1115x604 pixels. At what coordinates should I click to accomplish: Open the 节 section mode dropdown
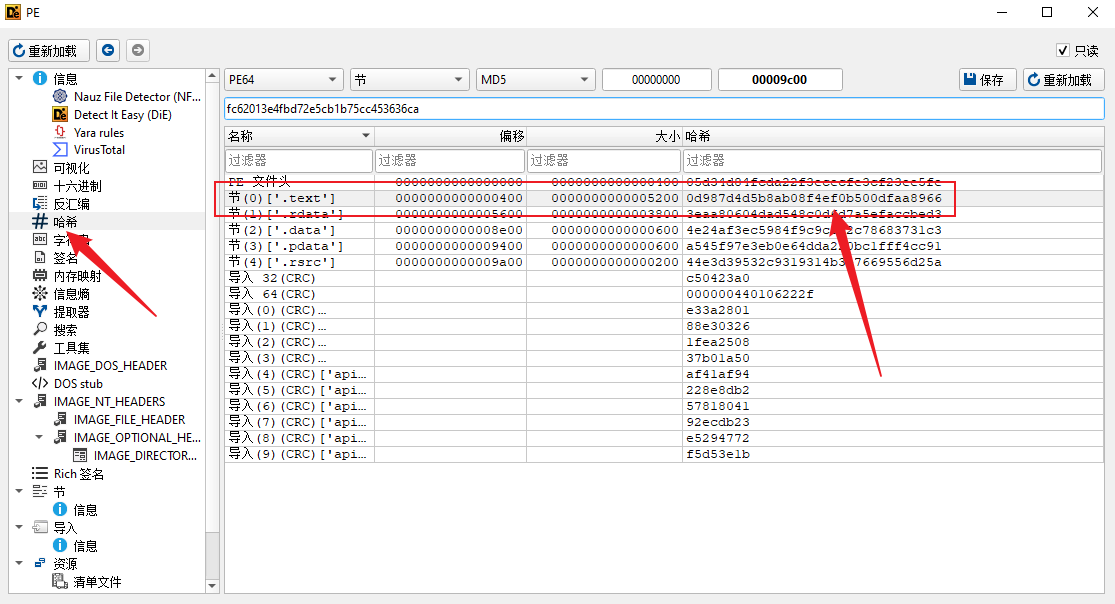coord(409,80)
